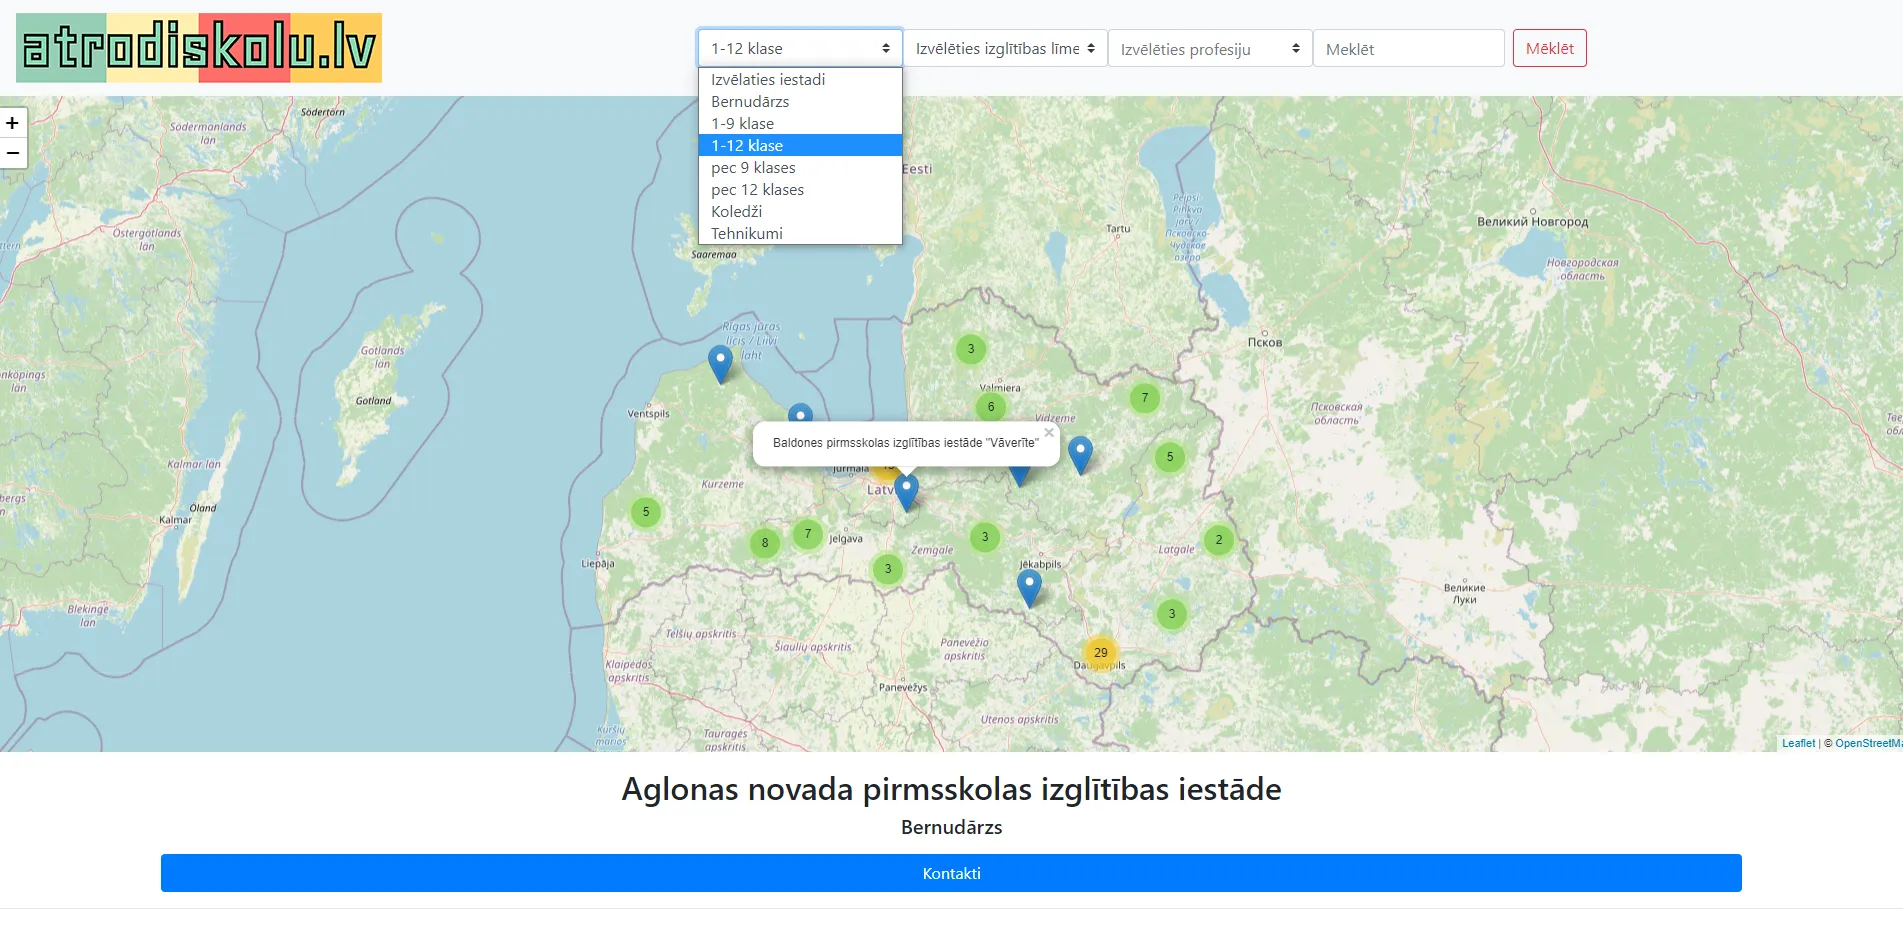
Task: Open Kontakti for Aglonas novada iestāde
Action: [950, 872]
